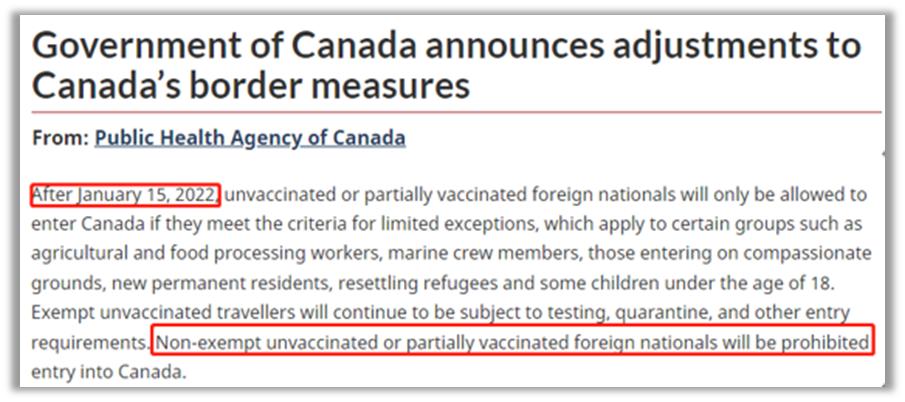Image resolution: width=905 pixels, height=402 pixels.
Task: Click 'entry into Canada.' closing text
Action: 109,372
